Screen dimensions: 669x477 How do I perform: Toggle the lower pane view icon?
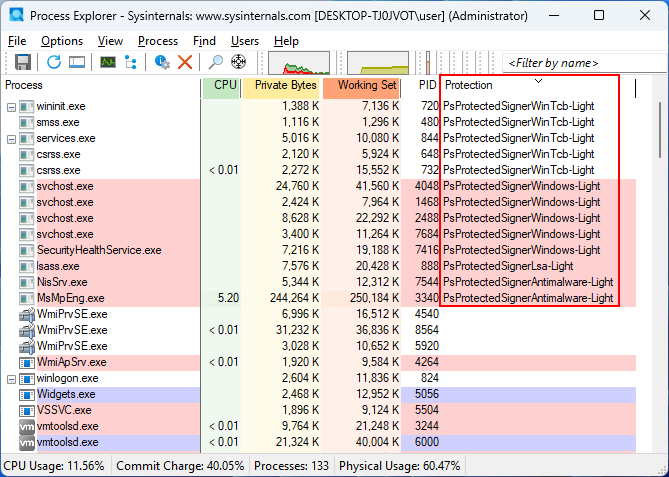(x=76, y=63)
